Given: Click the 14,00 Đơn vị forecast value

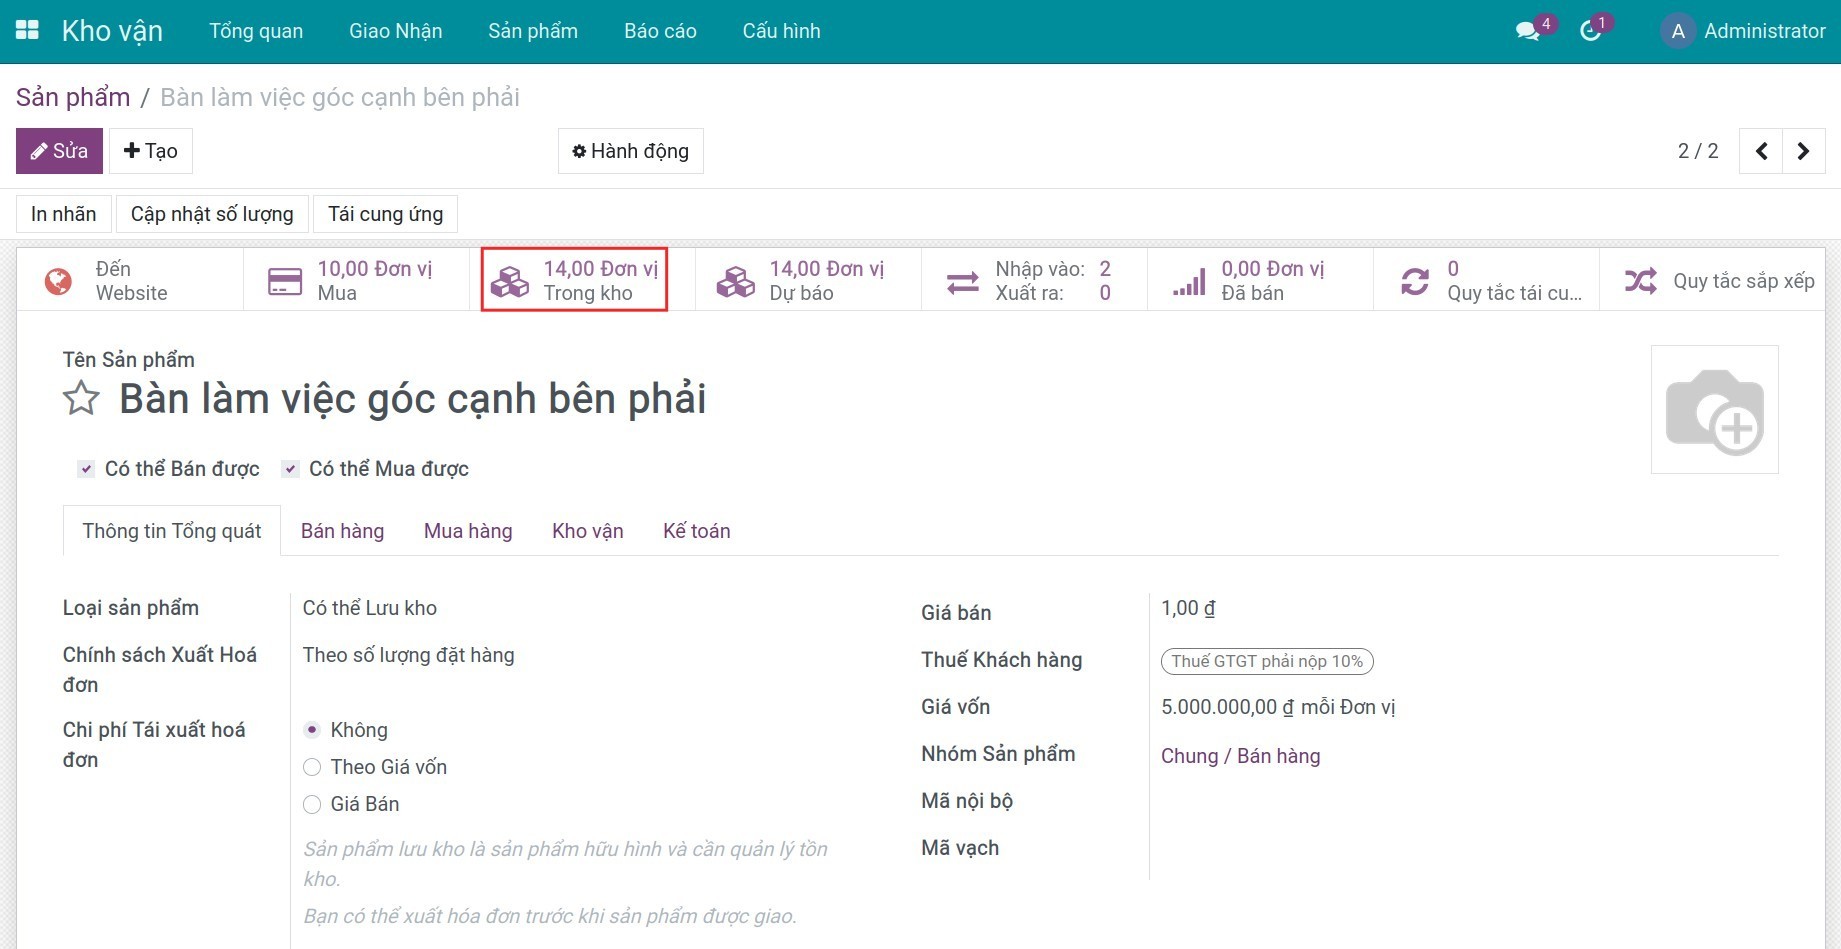Looking at the screenshot, I should (827, 269).
